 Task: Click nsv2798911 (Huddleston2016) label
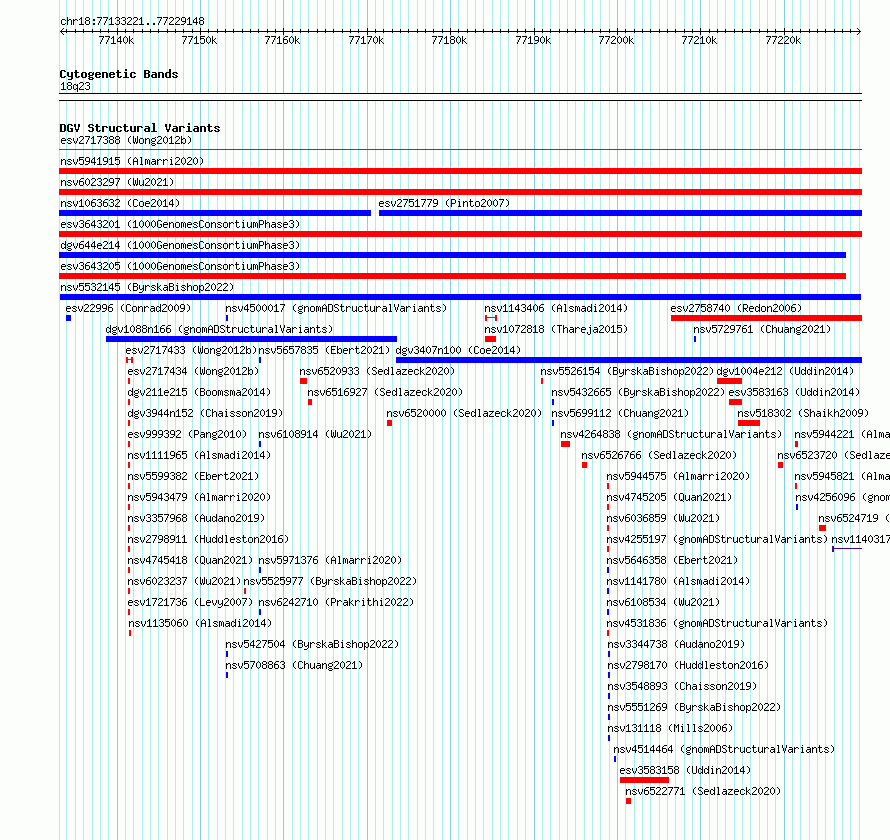coord(208,539)
